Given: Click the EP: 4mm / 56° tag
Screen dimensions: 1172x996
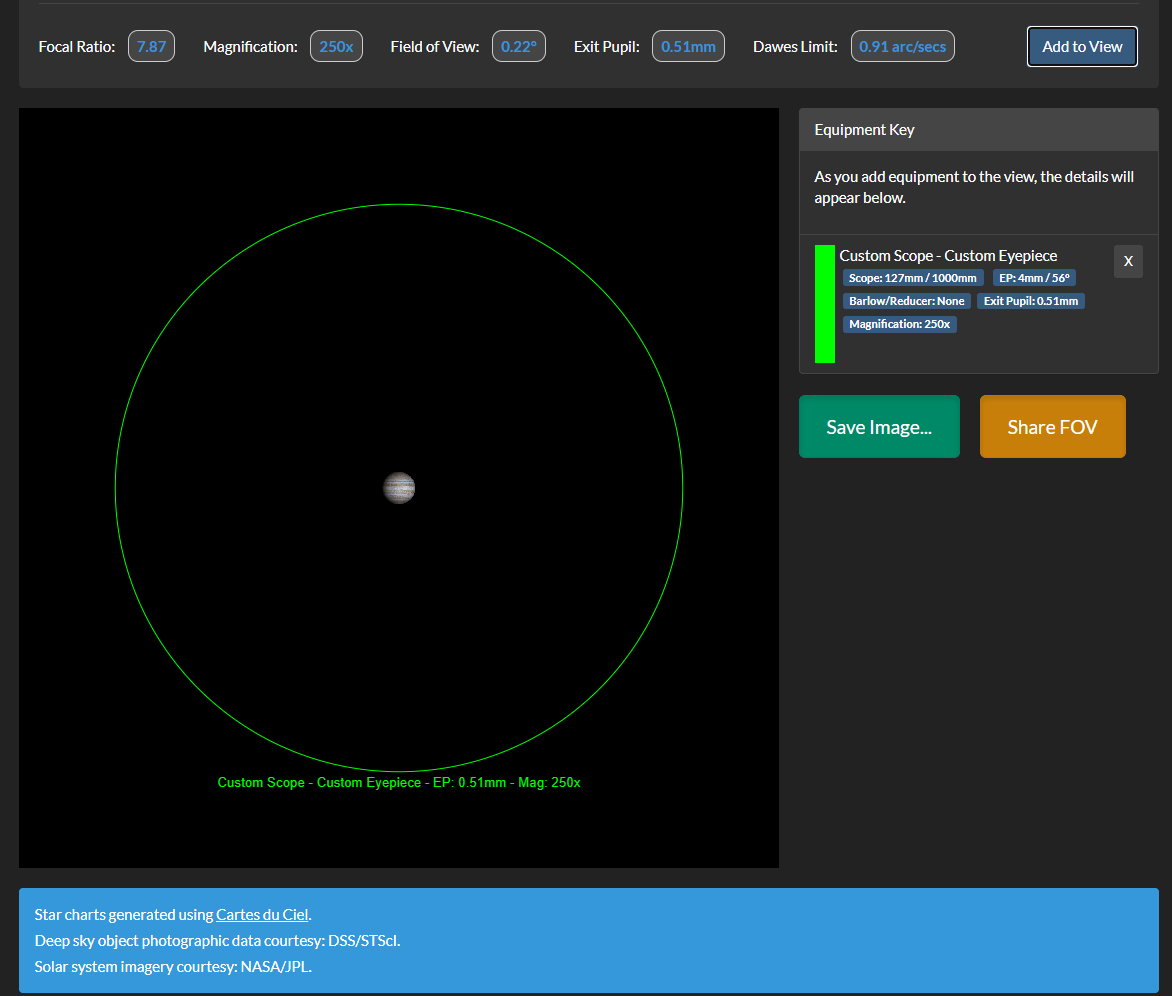Looking at the screenshot, I should click(x=1034, y=278).
